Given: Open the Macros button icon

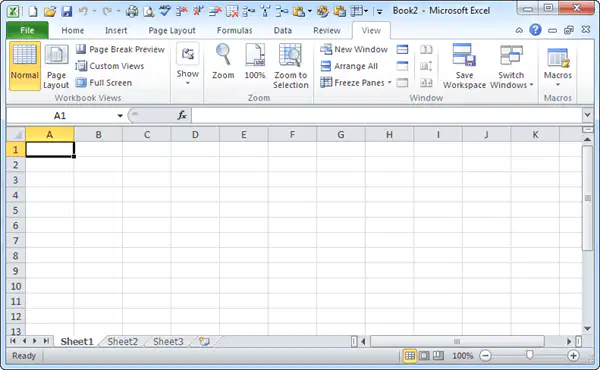Looking at the screenshot, I should [x=558, y=58].
